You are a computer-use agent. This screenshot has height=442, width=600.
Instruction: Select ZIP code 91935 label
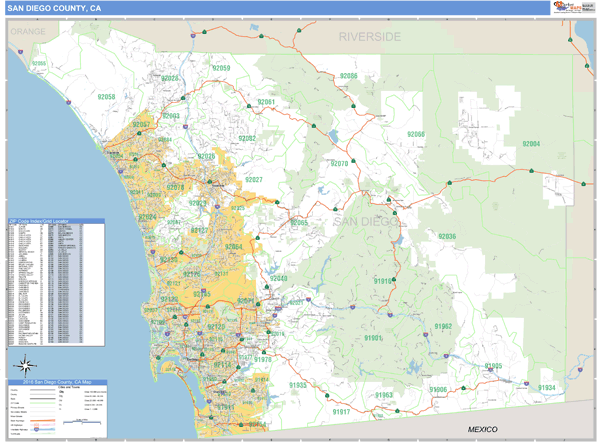click(298, 385)
